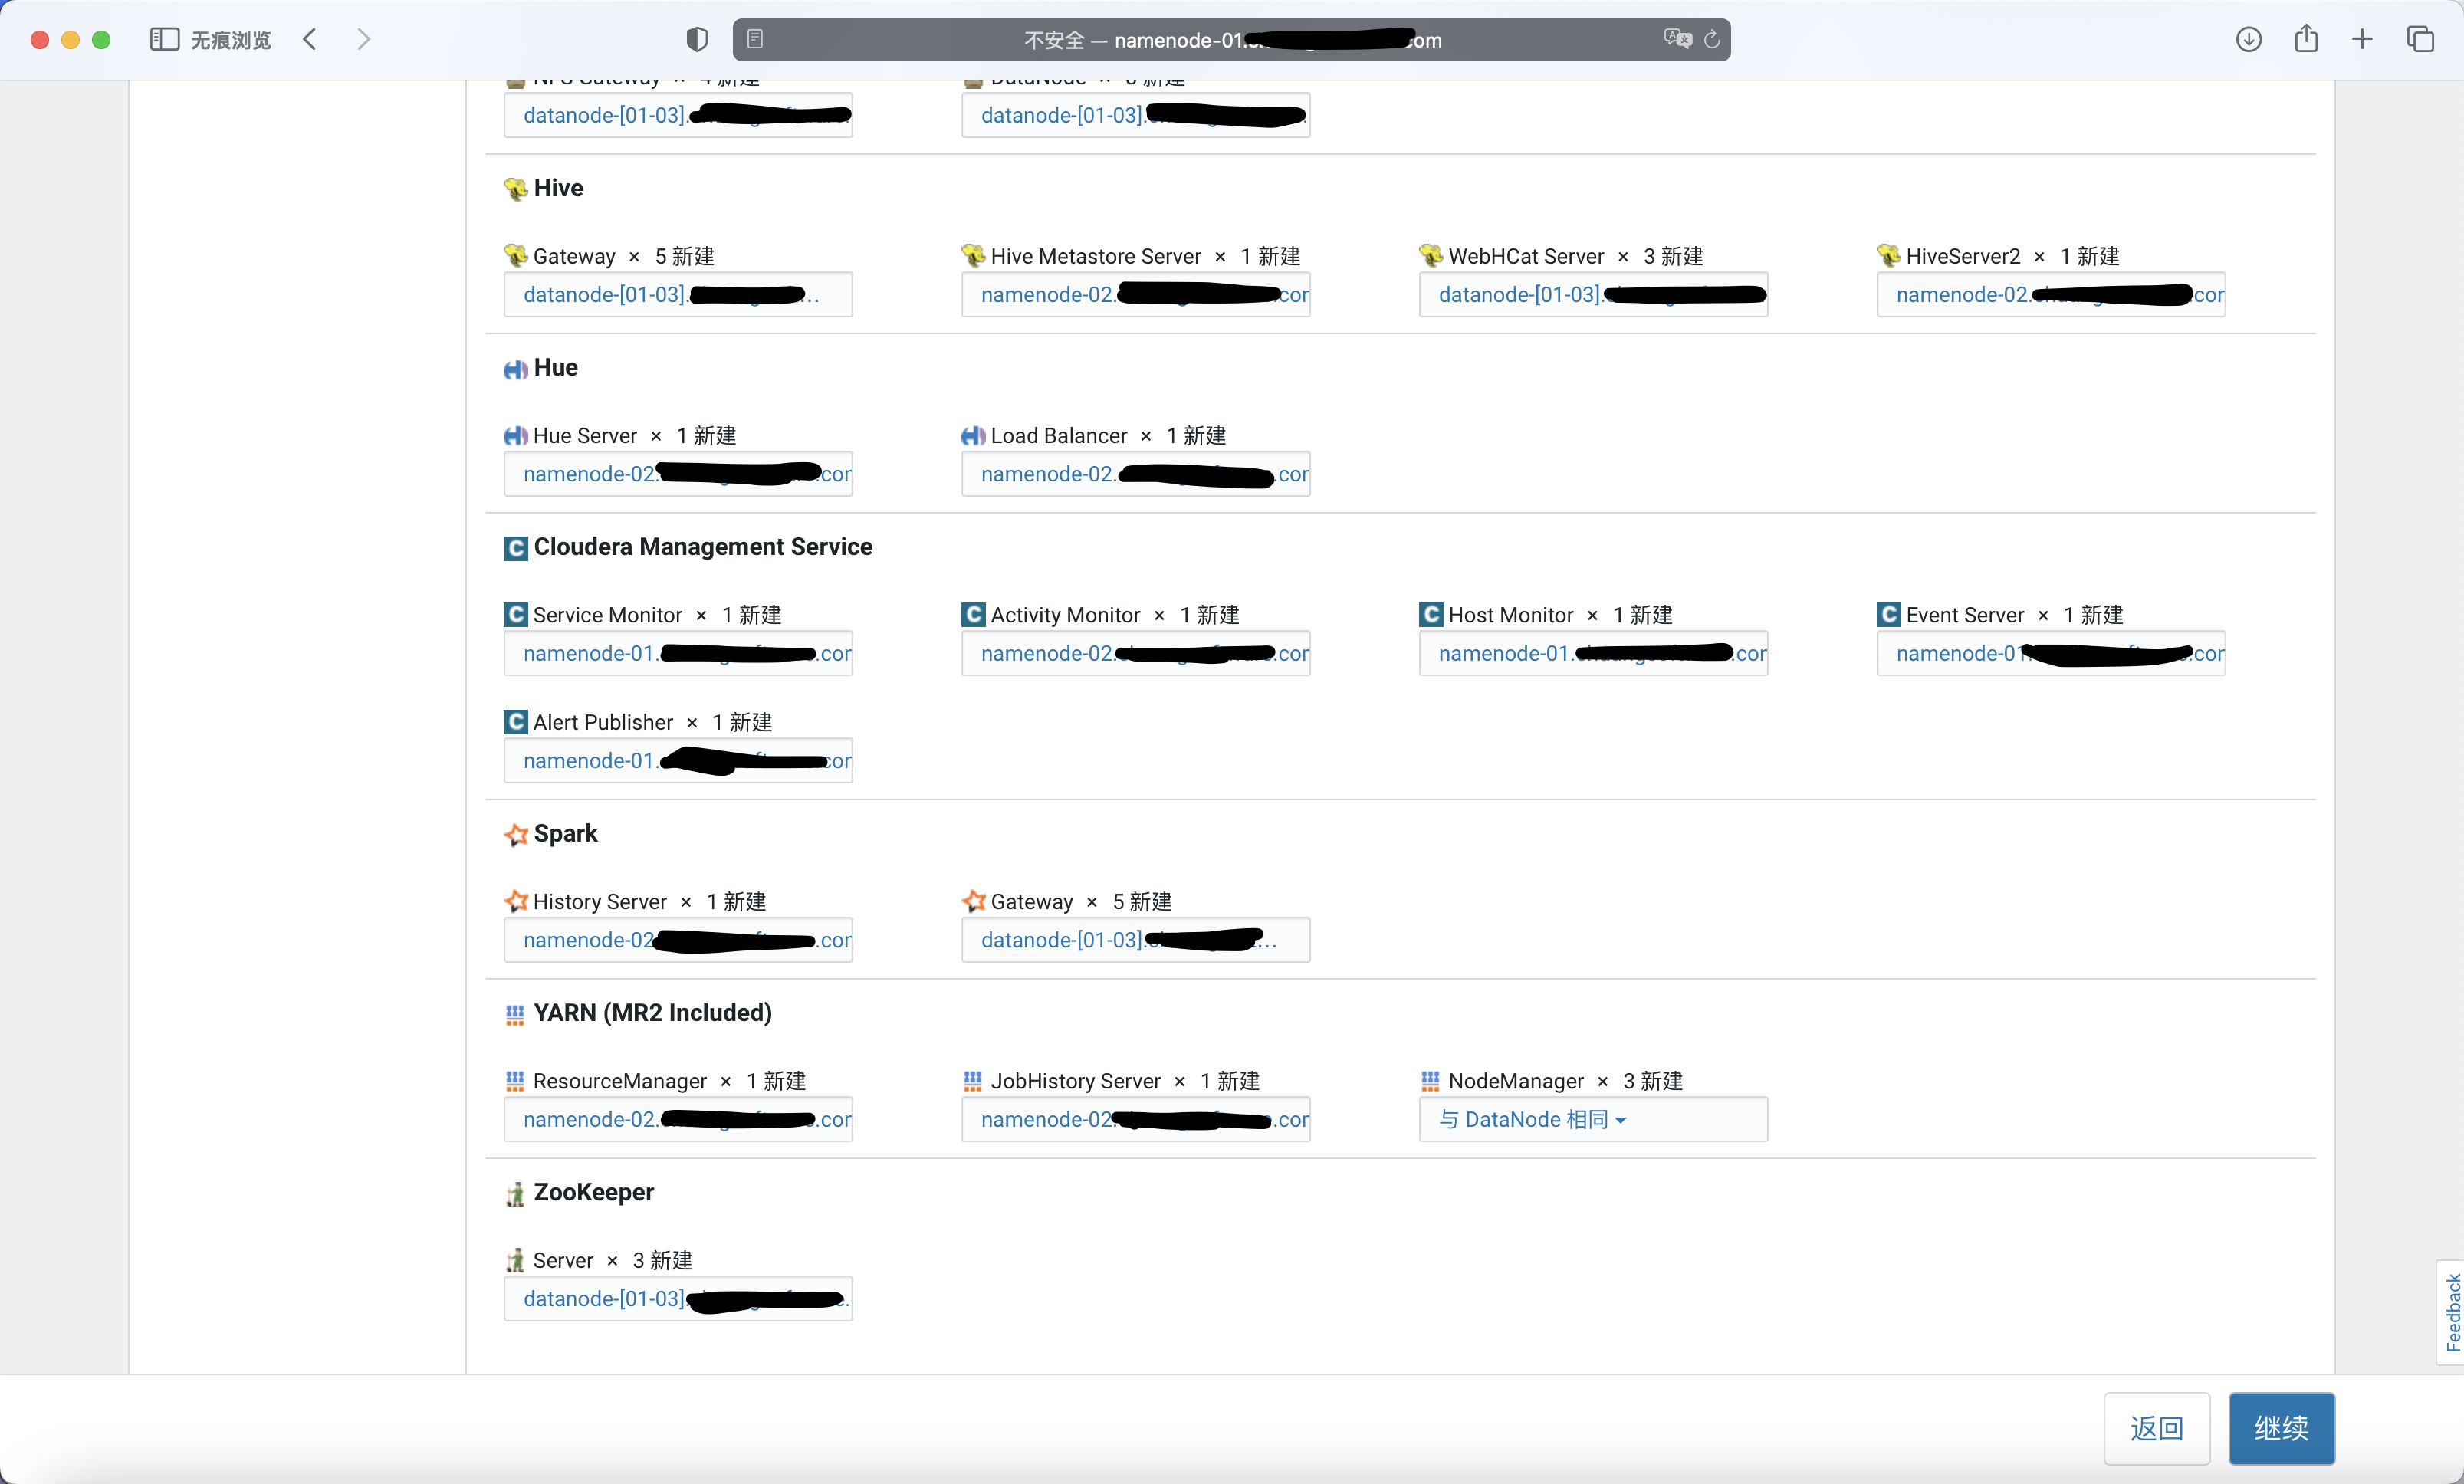This screenshot has width=2464, height=1484.
Task: Go back with the left arrow button
Action: click(x=310, y=39)
